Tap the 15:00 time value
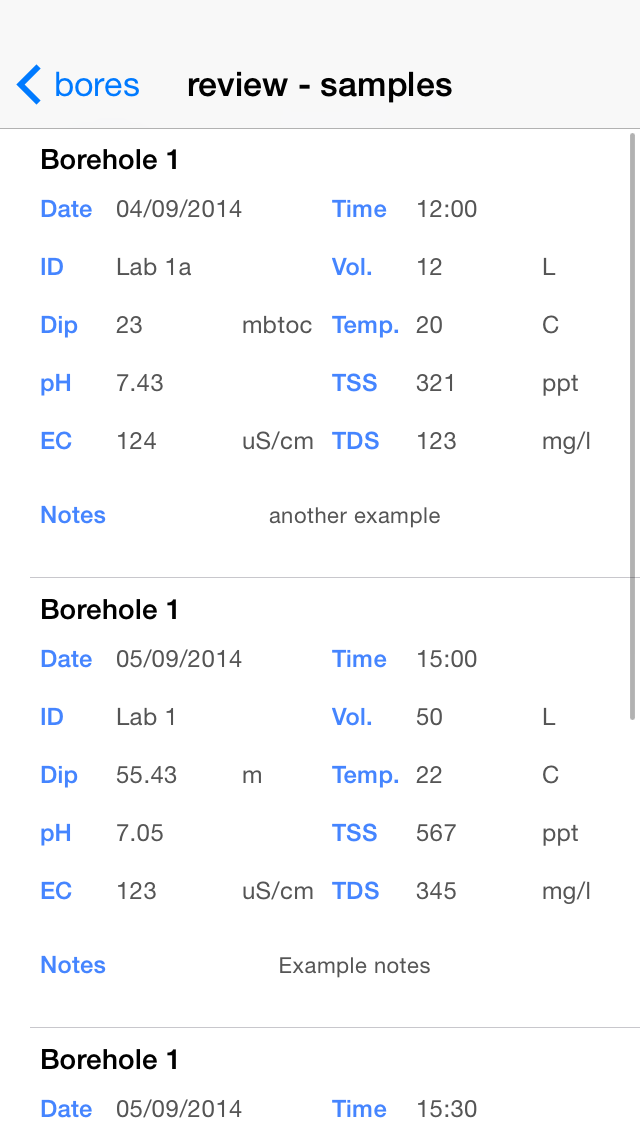The height and width of the screenshot is (1136, 640). [x=446, y=659]
